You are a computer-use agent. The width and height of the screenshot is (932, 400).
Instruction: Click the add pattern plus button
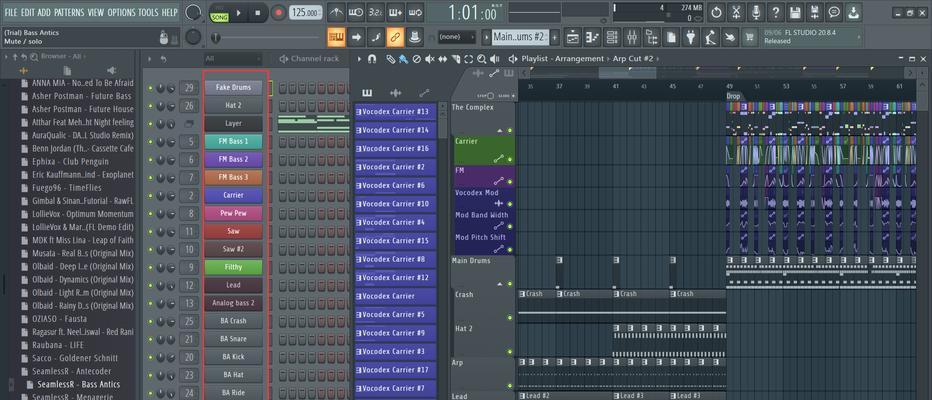pos(555,37)
